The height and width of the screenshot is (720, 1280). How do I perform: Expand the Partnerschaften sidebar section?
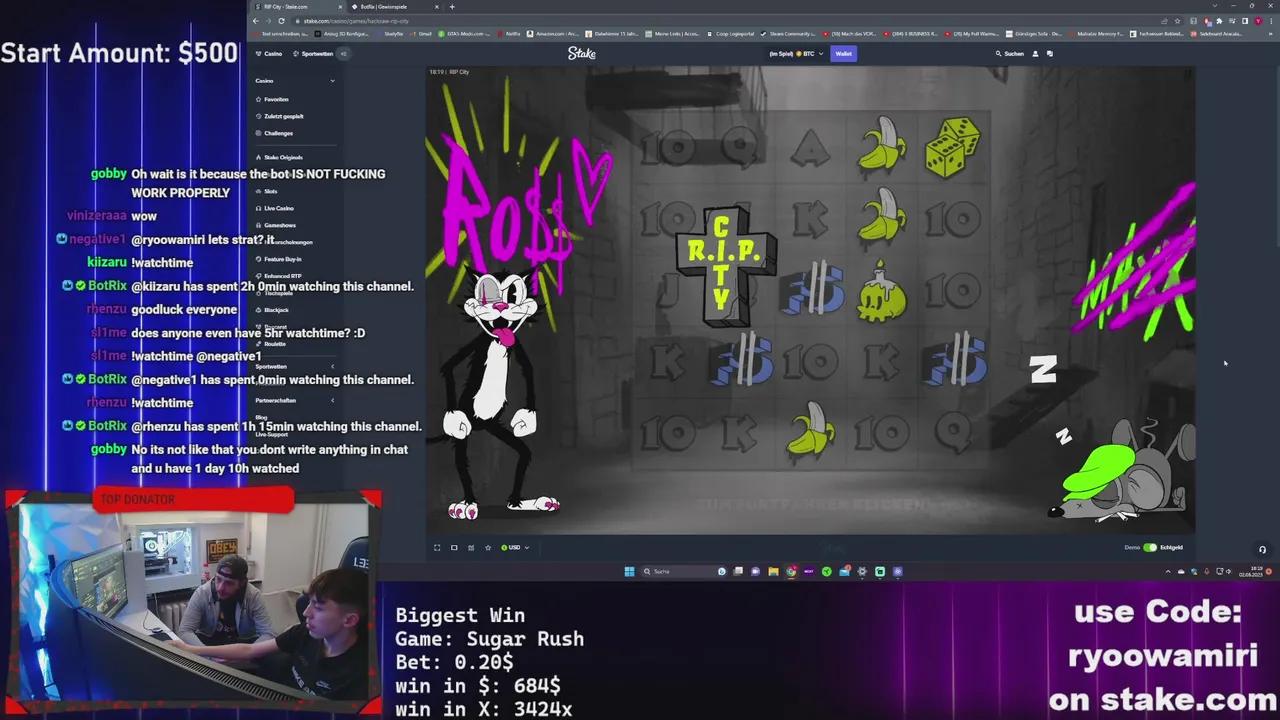pos(332,400)
